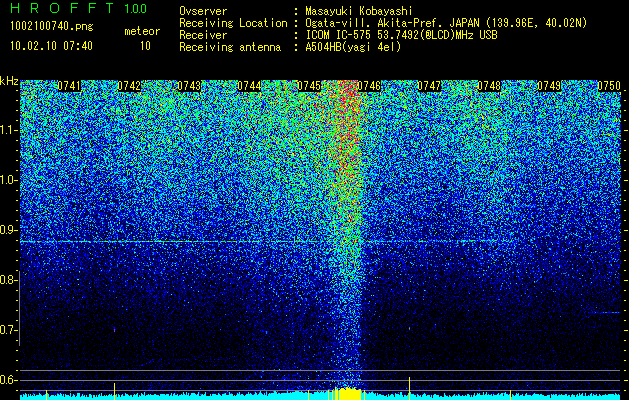The image size is (629, 400).
Task: Click time marker 0743
Action: coord(189,86)
